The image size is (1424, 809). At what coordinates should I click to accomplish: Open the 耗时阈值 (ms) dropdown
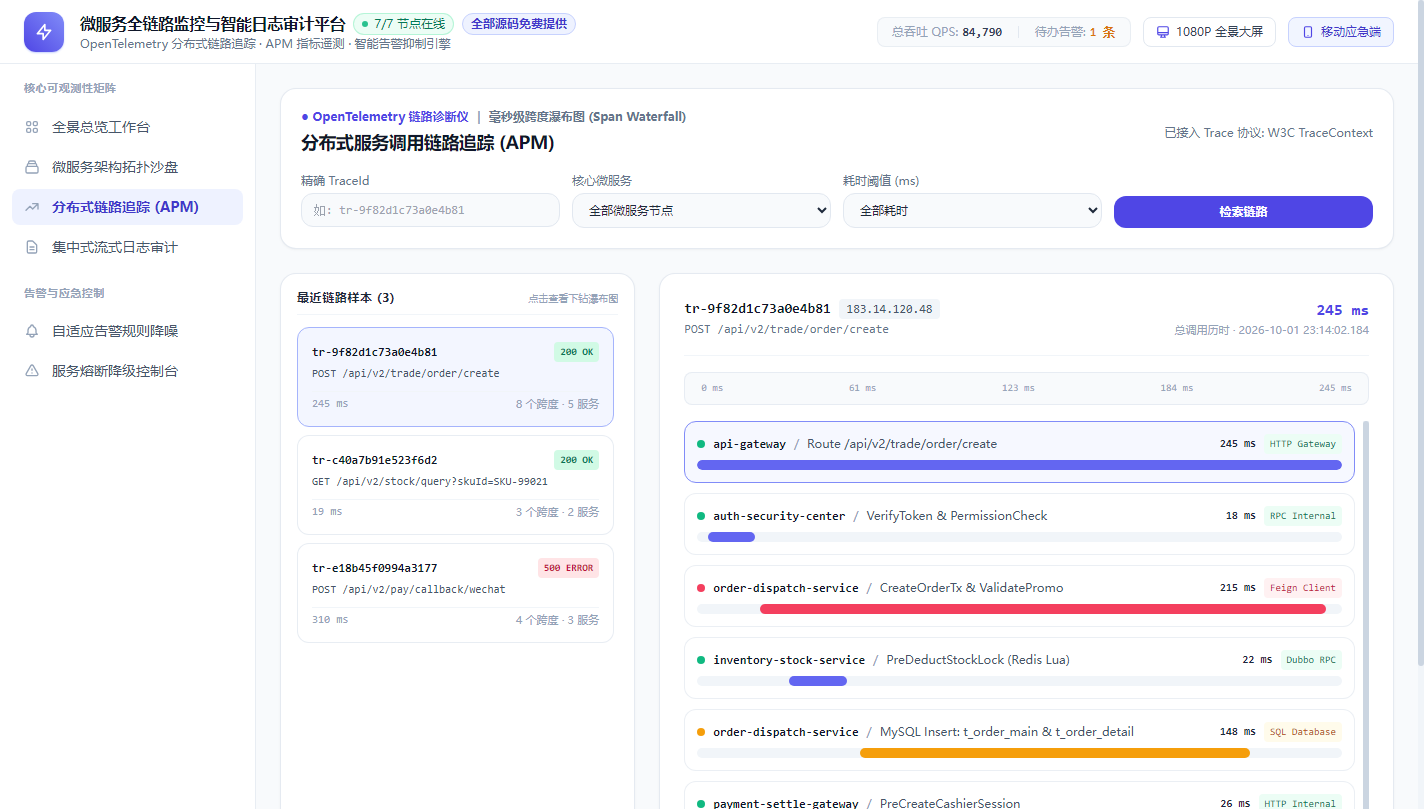click(972, 211)
